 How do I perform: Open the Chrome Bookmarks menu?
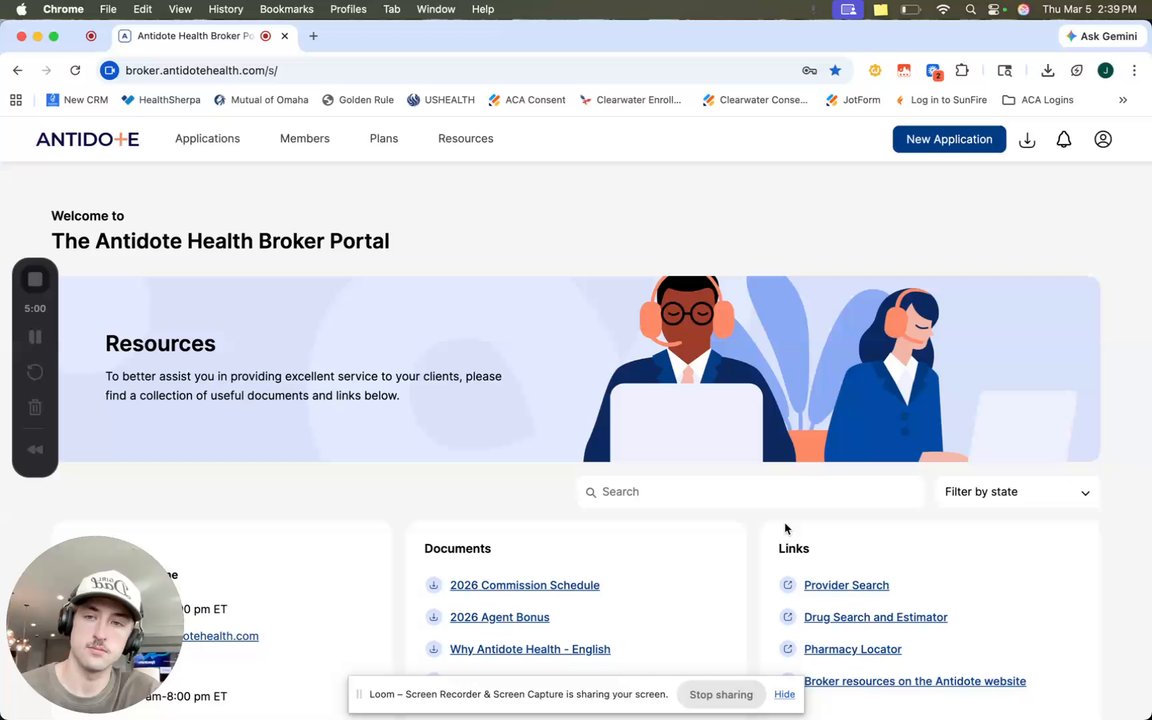[287, 10]
